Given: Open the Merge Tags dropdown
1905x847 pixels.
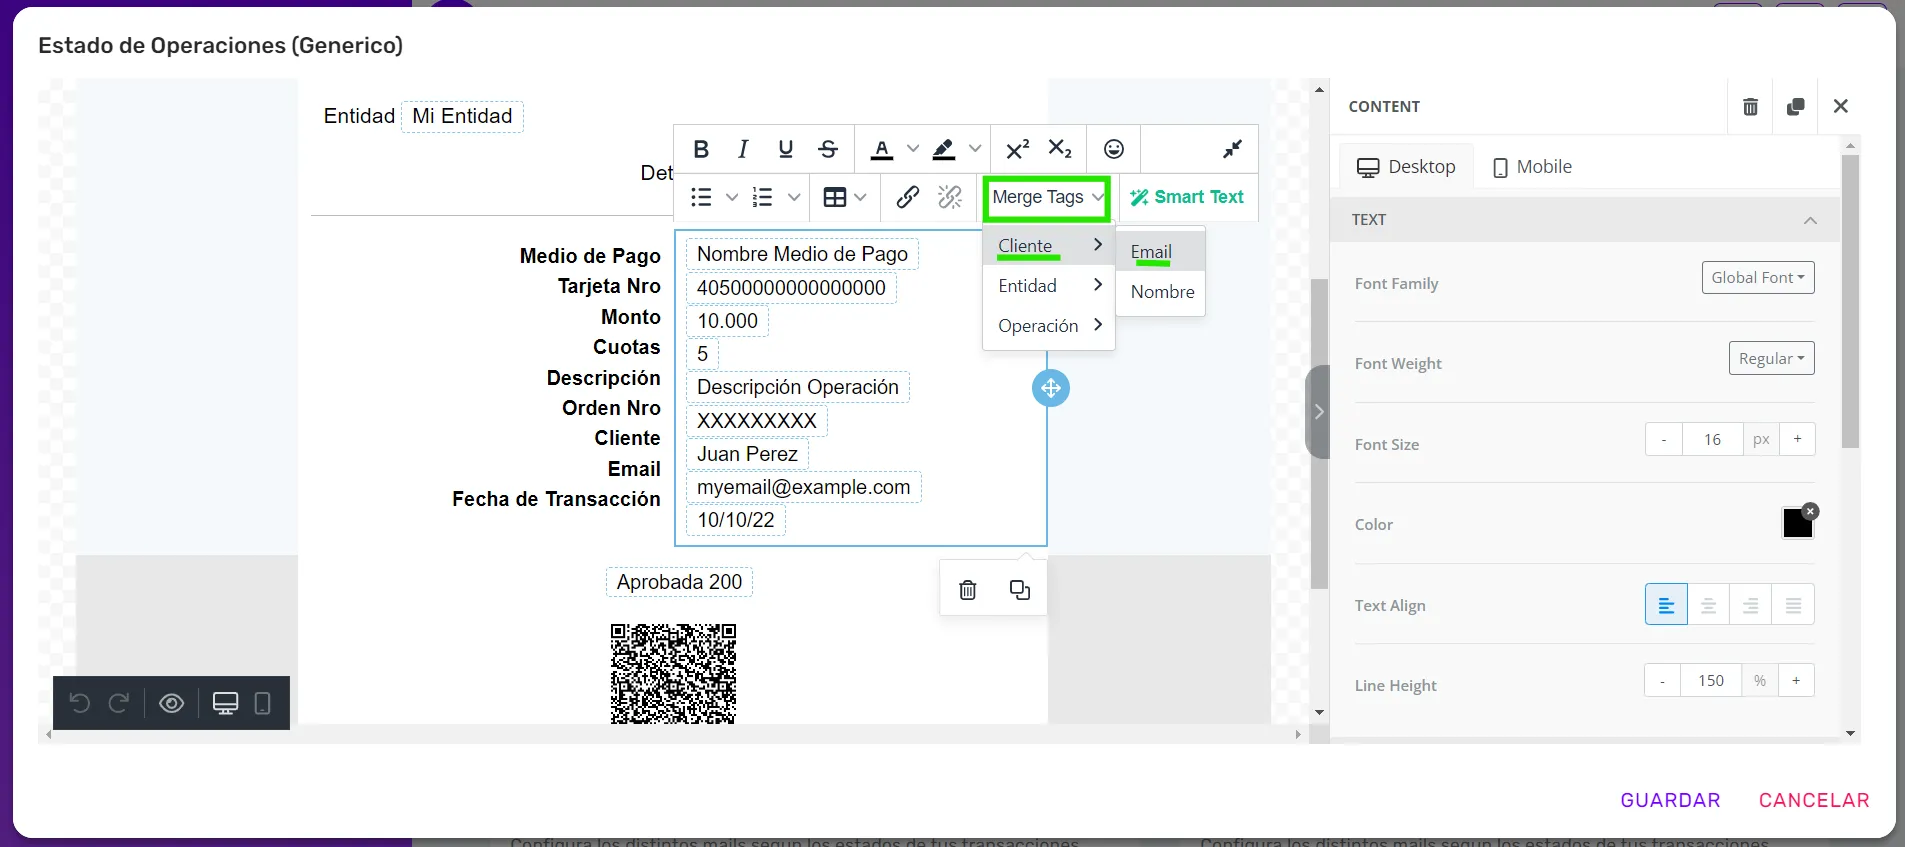Looking at the screenshot, I should pyautogui.click(x=1047, y=198).
